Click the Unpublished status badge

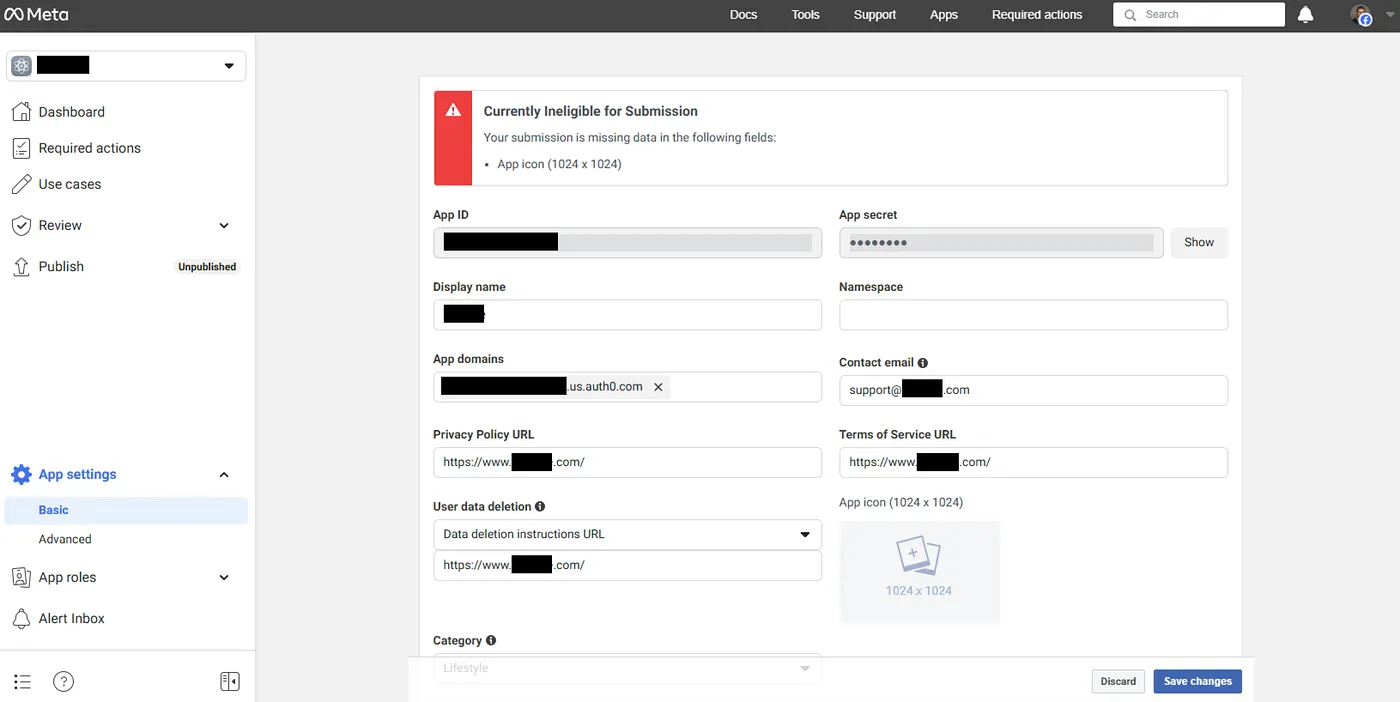pyautogui.click(x=207, y=267)
